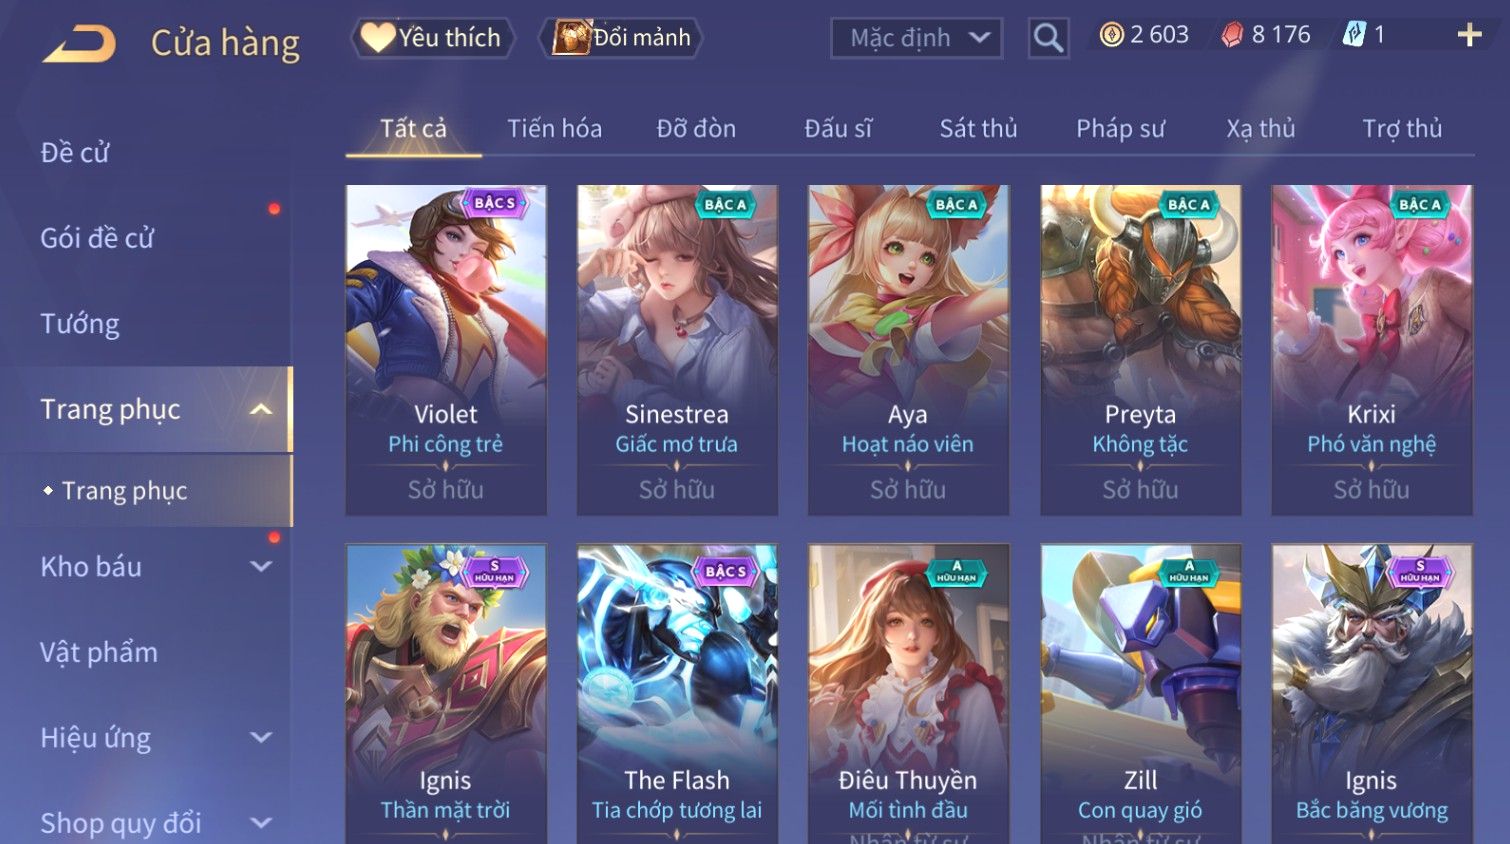1510x844 pixels.
Task: Open Gói đề cử in sidebar
Action: click(x=97, y=238)
